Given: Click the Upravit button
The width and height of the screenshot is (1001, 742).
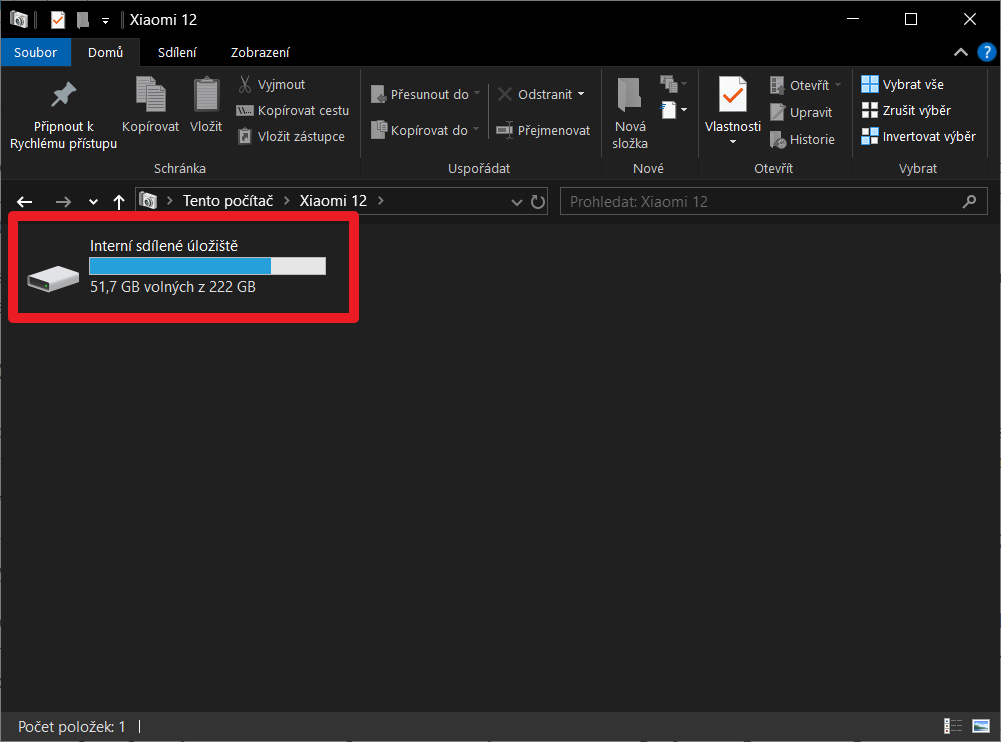Looking at the screenshot, I should pyautogui.click(x=801, y=112).
